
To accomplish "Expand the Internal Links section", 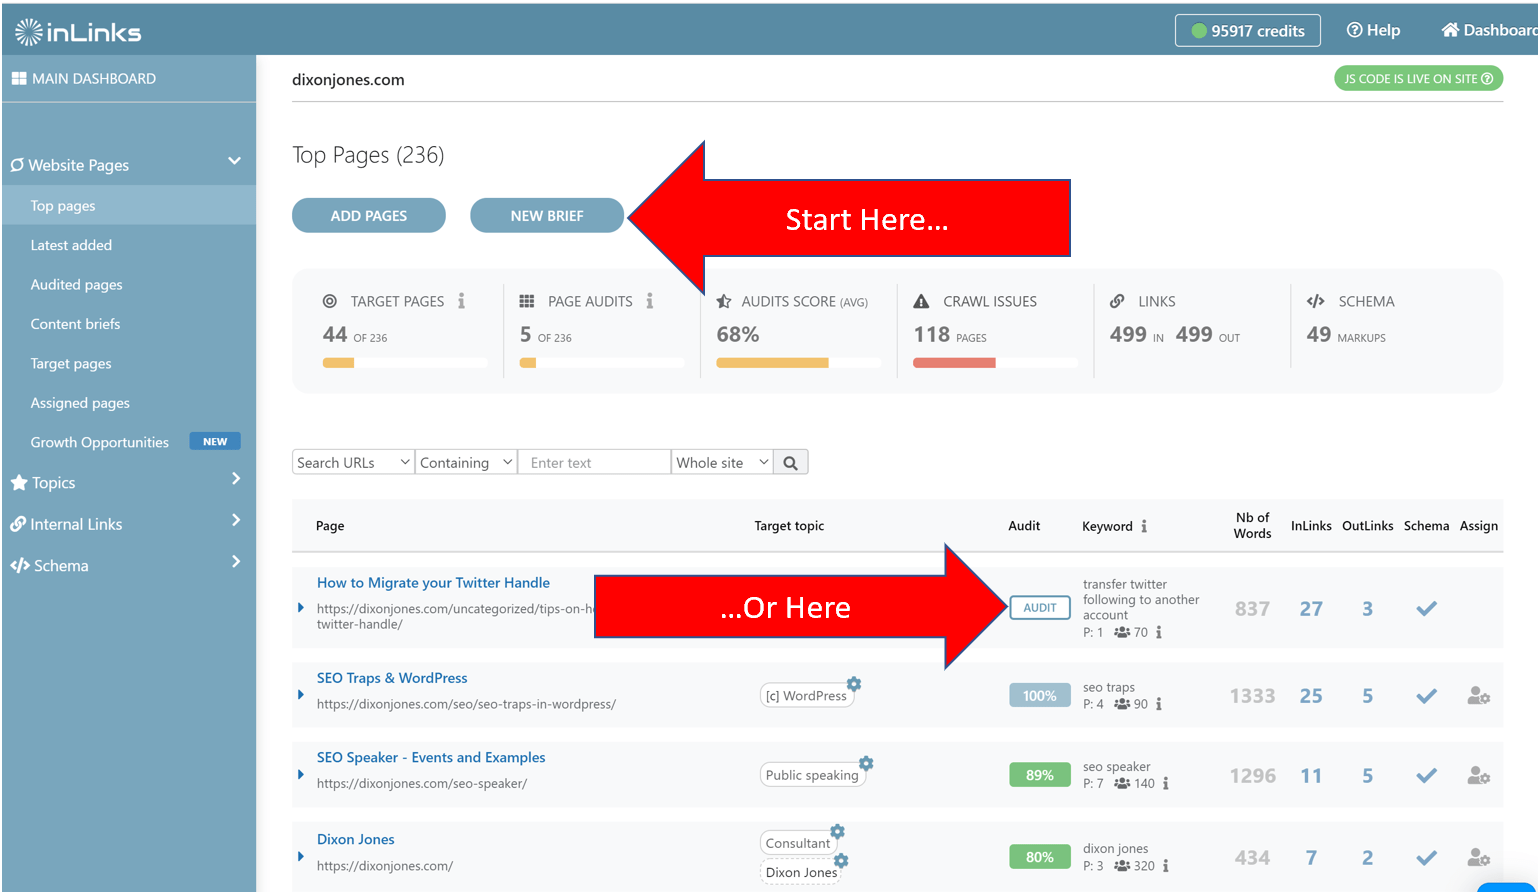I will click(x=236, y=520).
